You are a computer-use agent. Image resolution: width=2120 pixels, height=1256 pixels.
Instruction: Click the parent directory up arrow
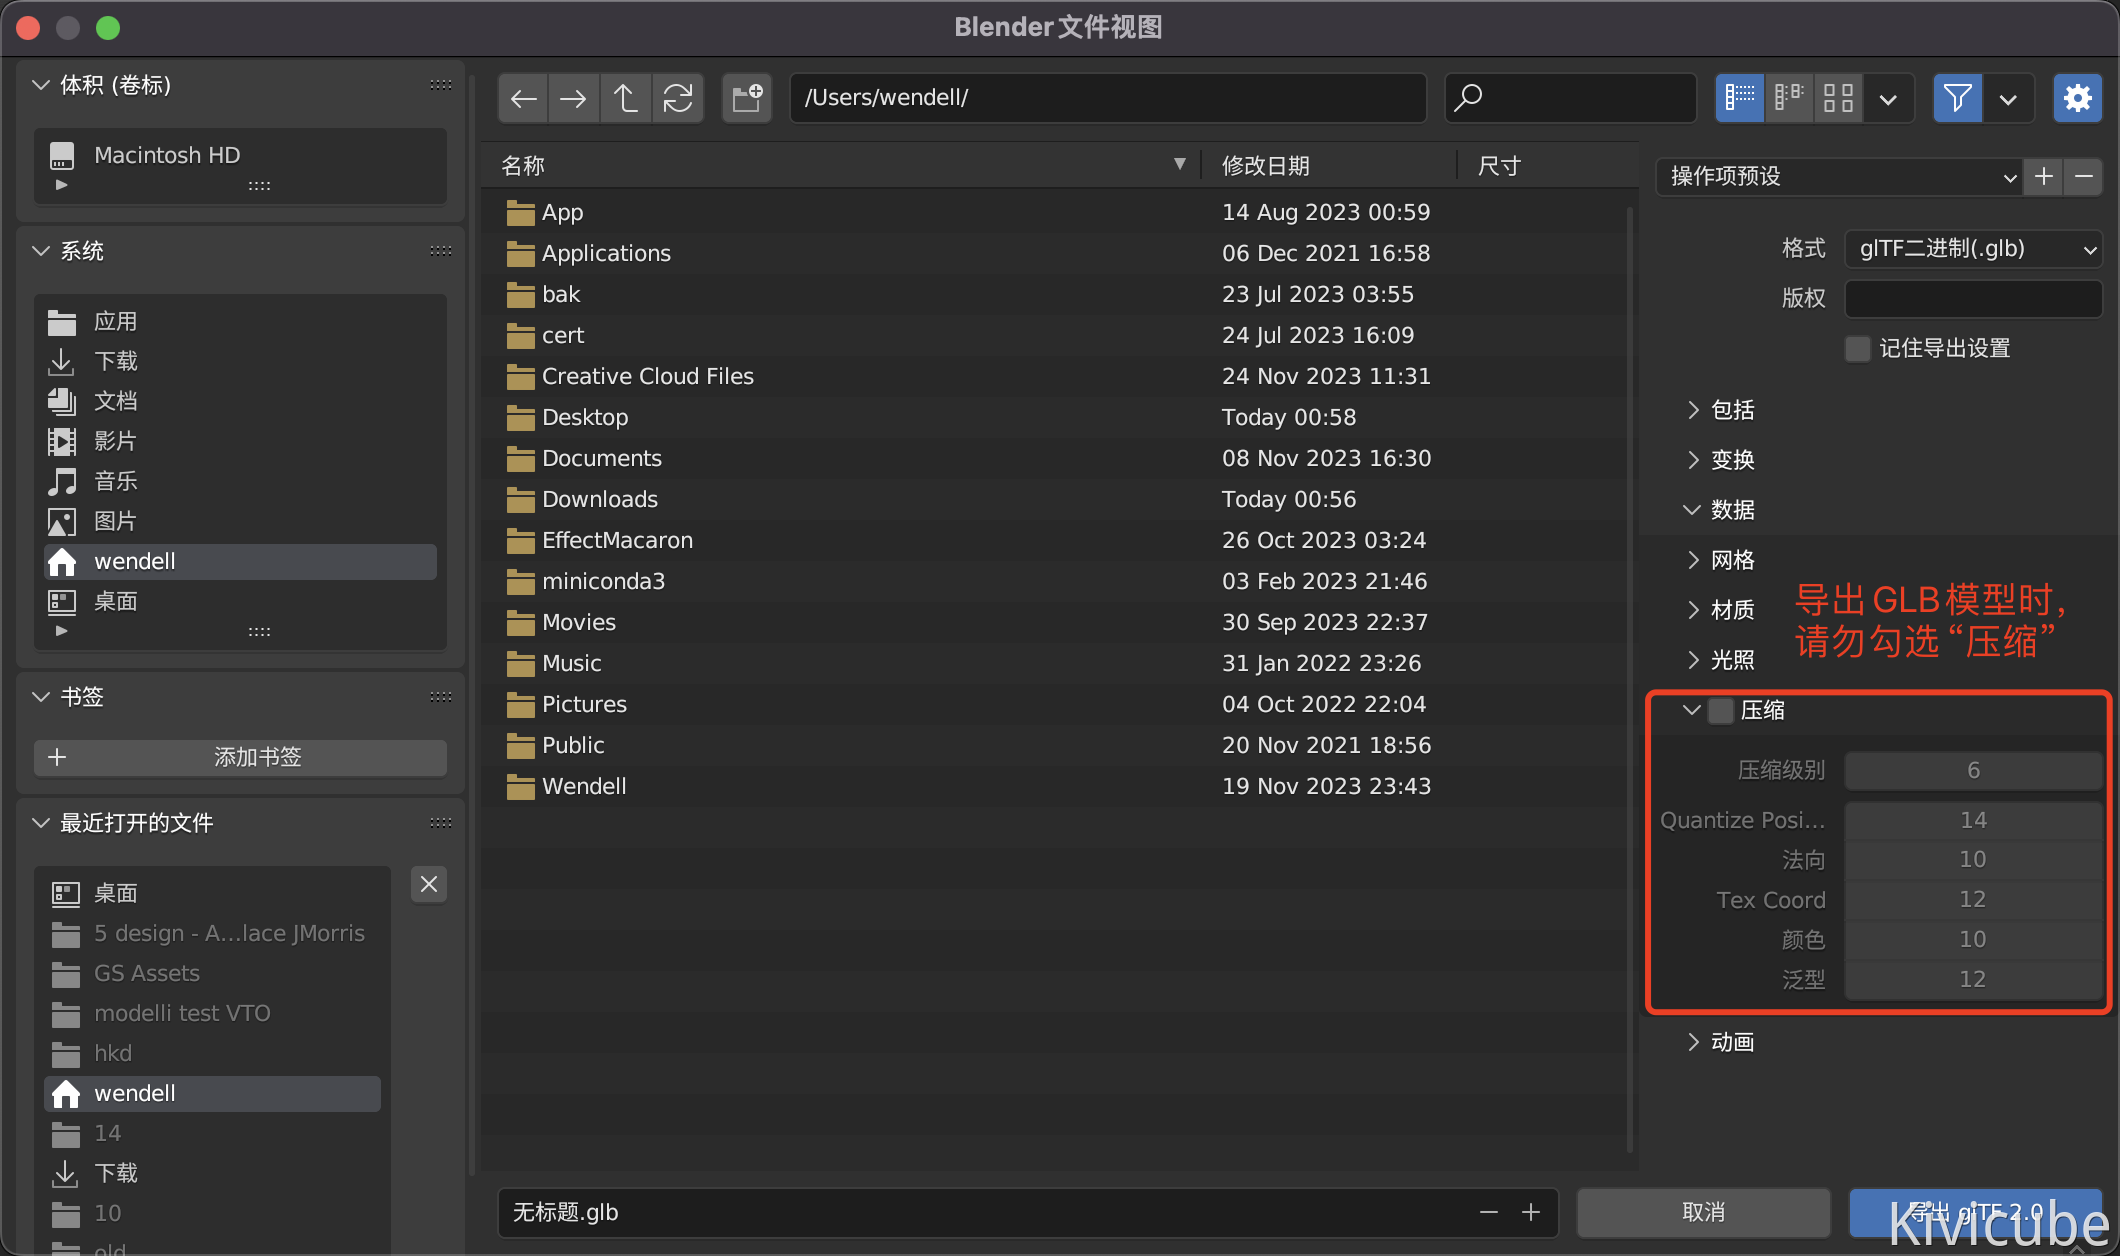[626, 98]
